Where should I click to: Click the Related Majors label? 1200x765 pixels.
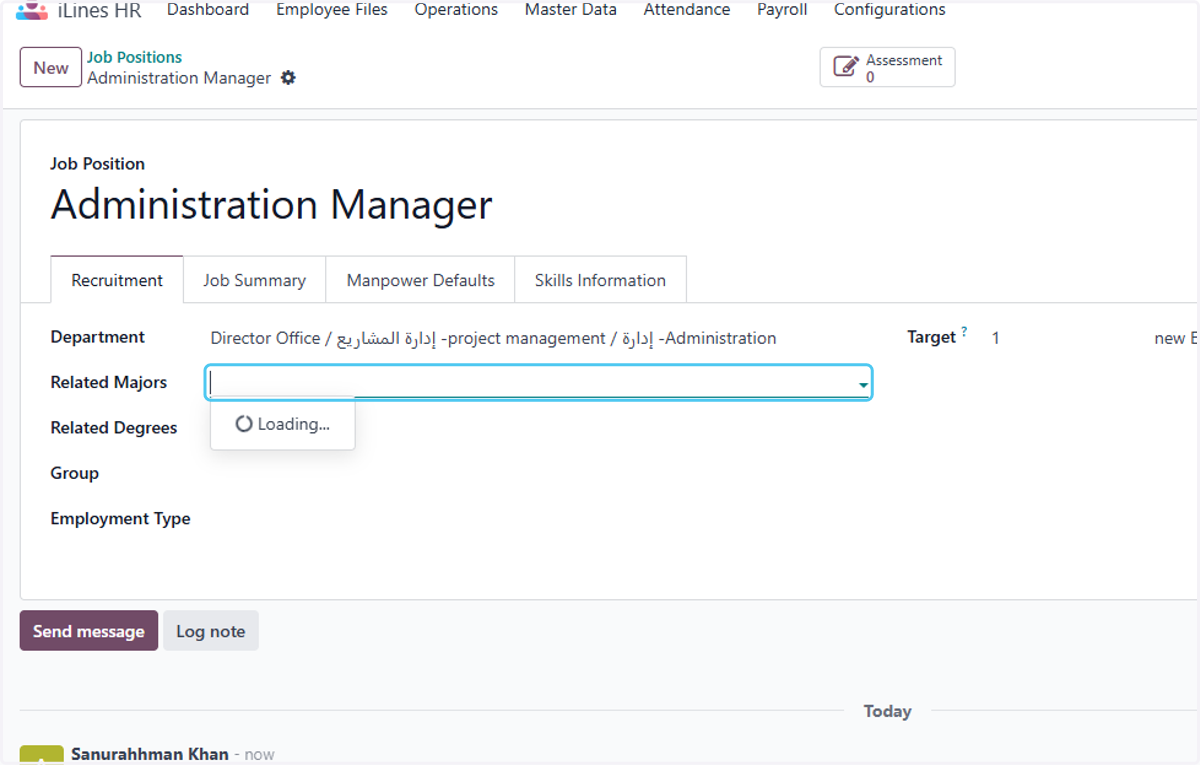coord(109,382)
